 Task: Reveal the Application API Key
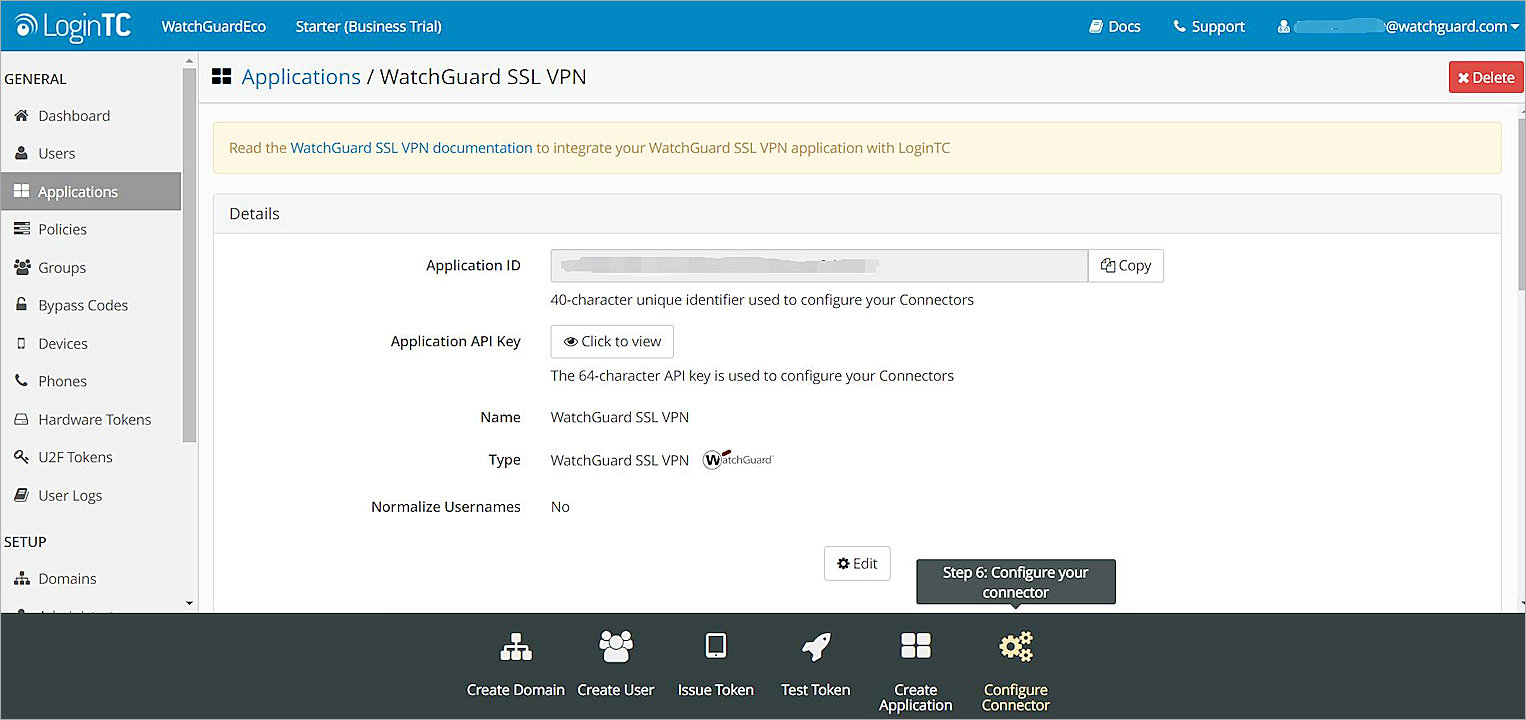611,341
